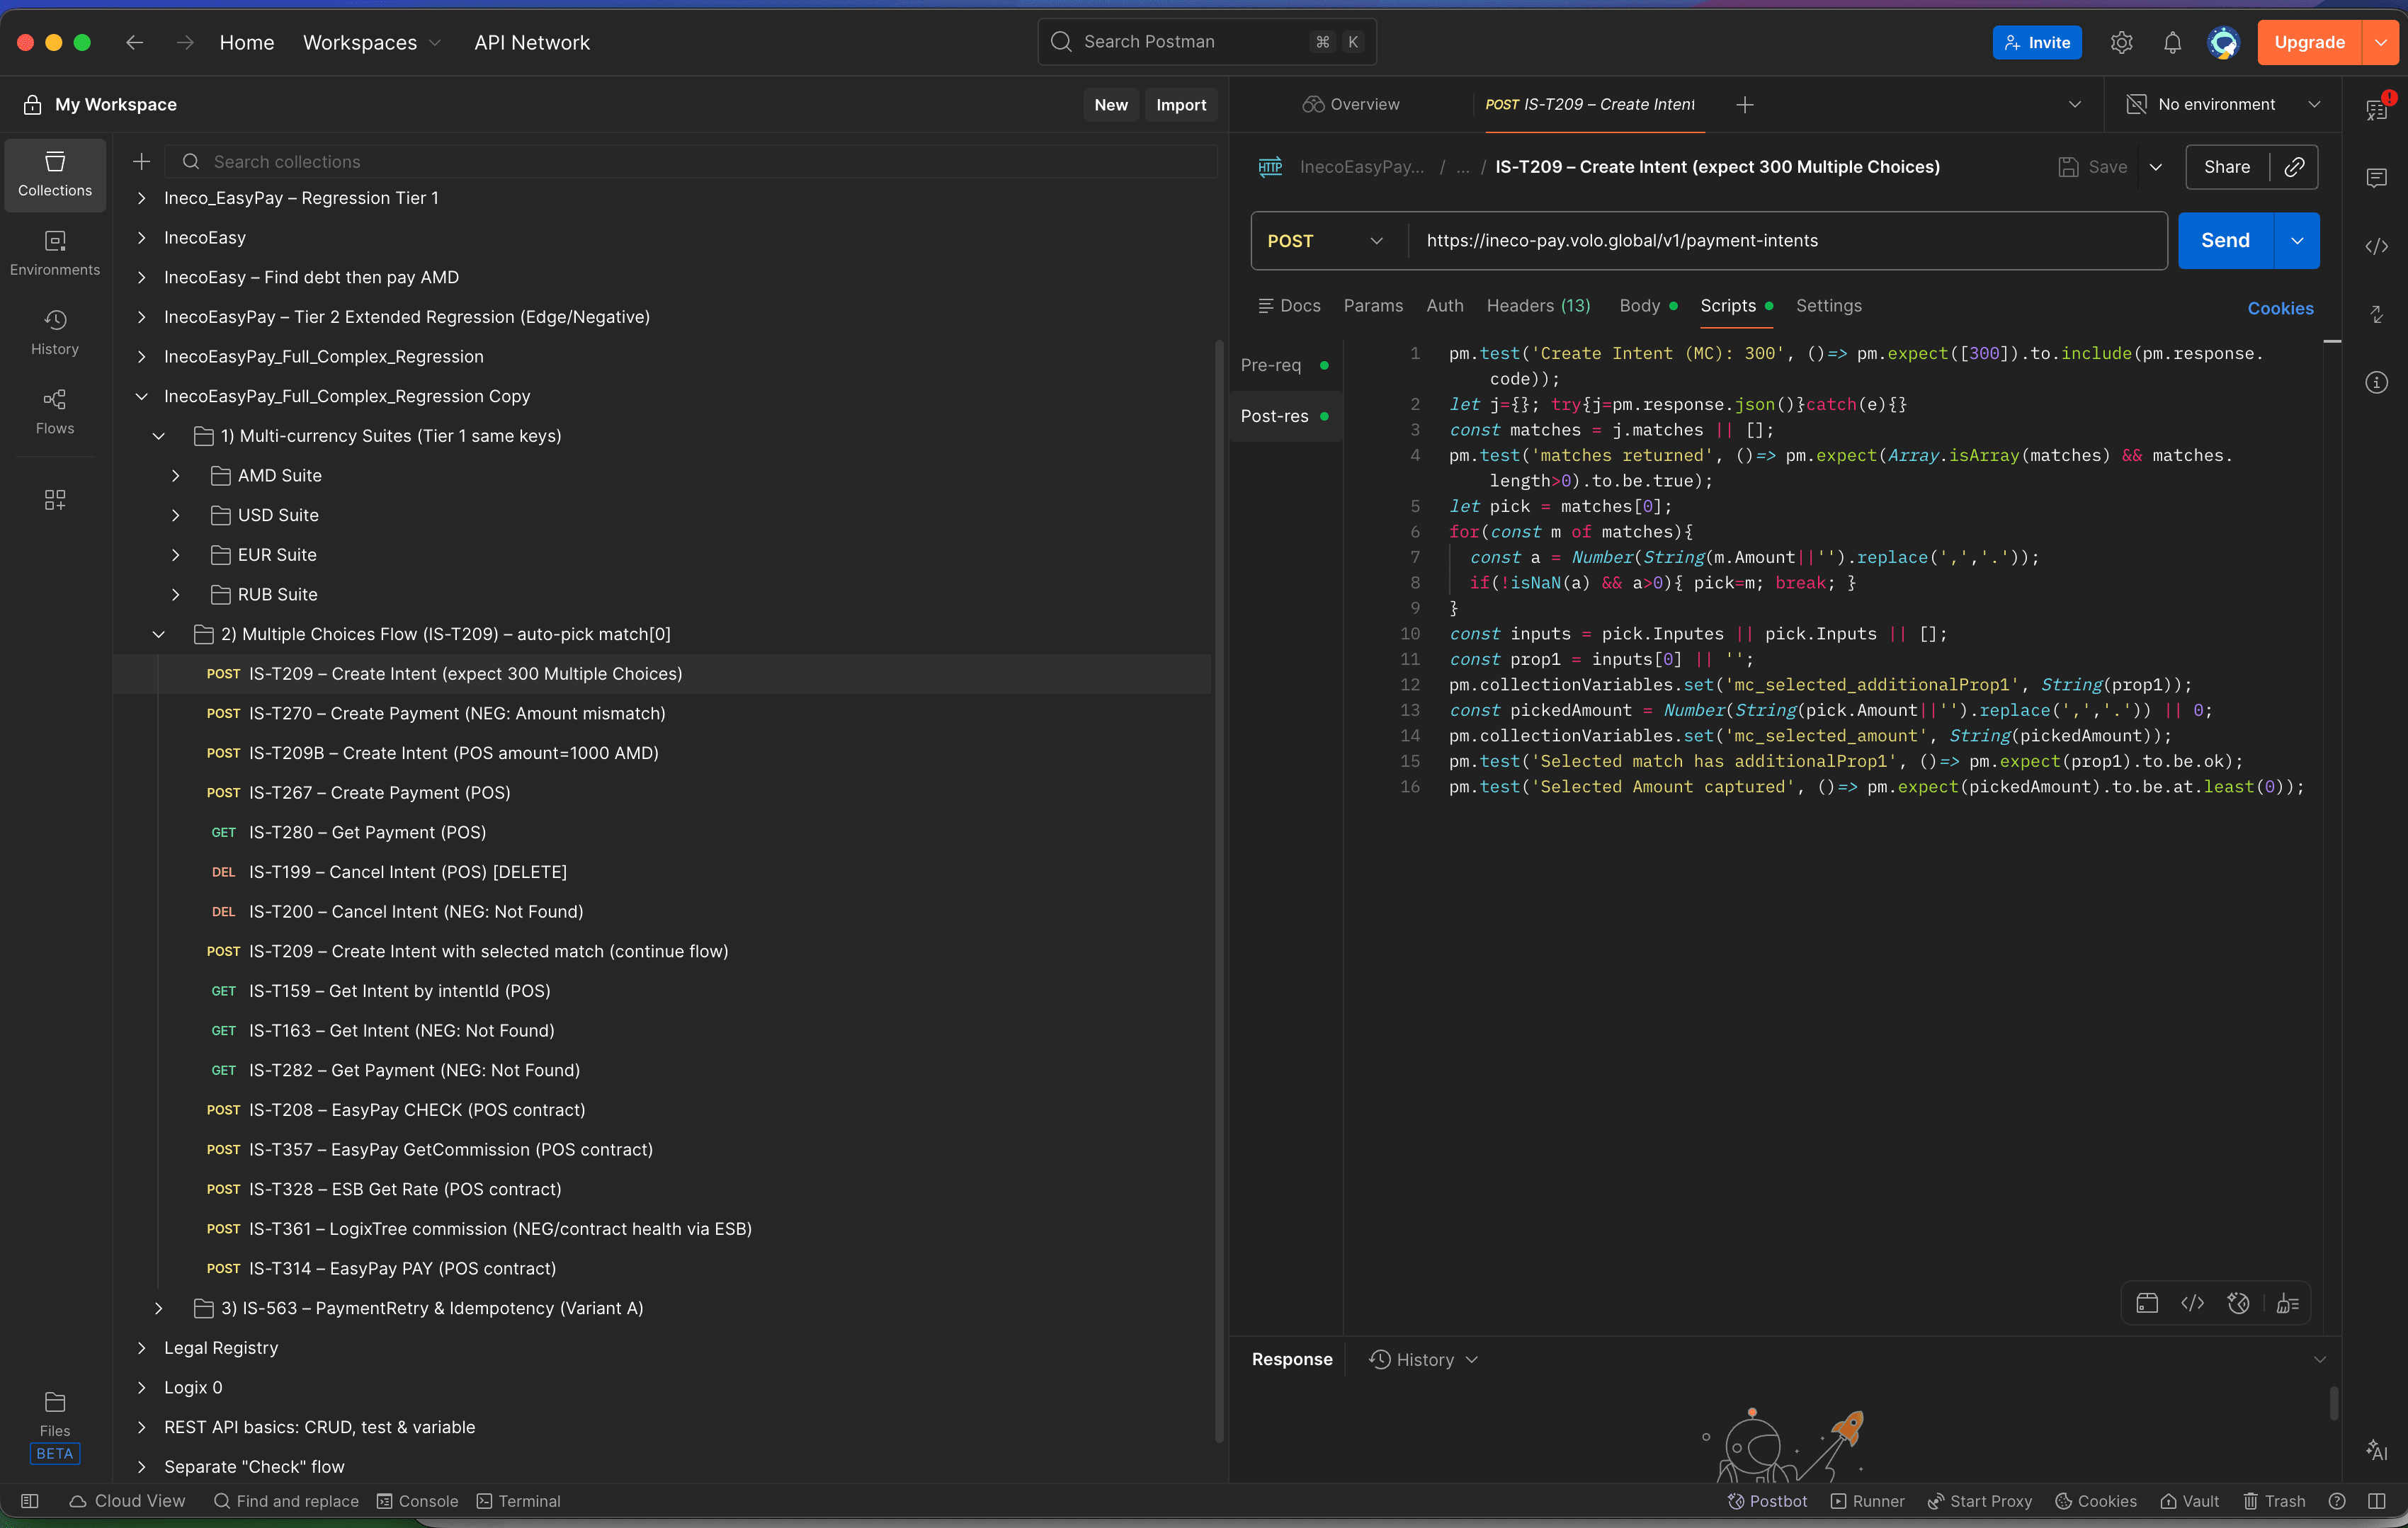
Task: Open the Save options dropdown arrow
Action: [2156, 167]
